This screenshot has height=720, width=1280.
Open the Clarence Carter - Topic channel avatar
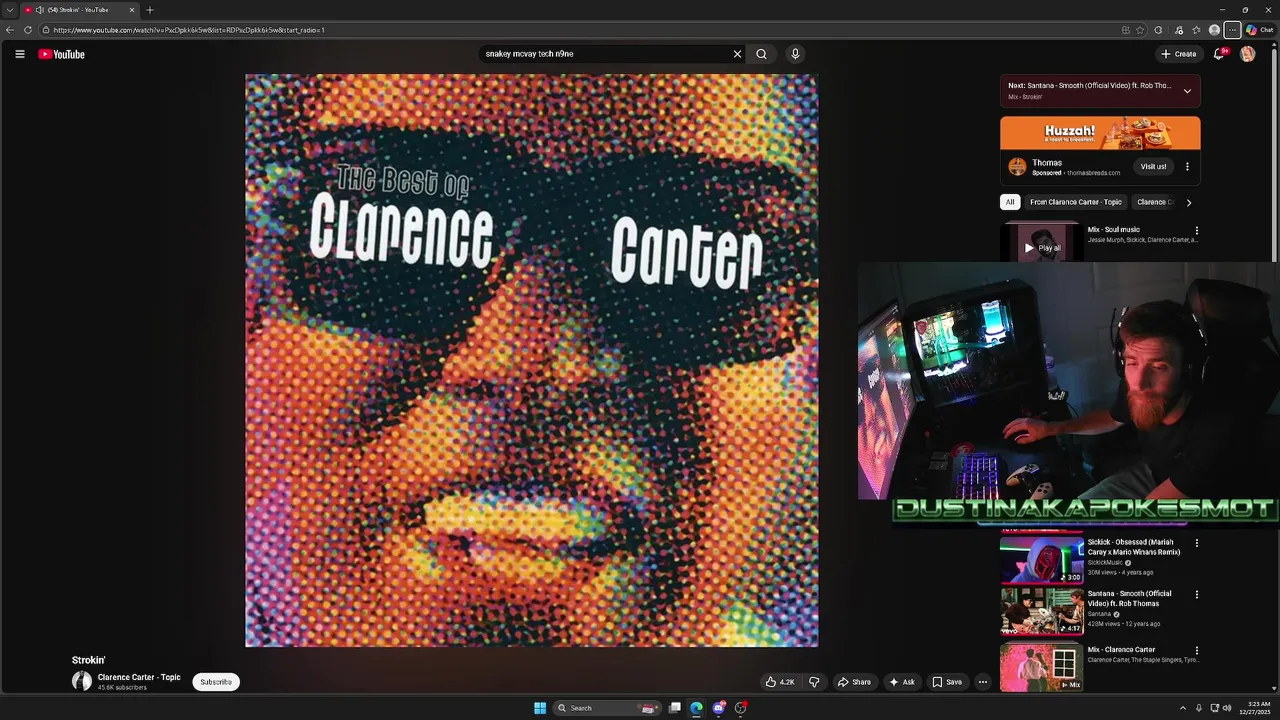(82, 681)
